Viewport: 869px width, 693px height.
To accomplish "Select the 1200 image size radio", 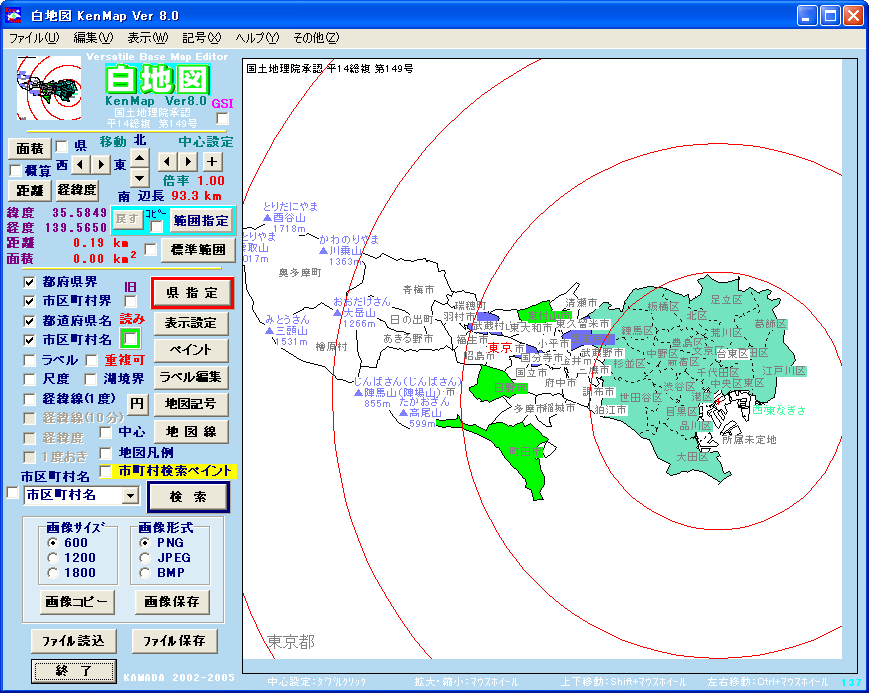I will (53, 558).
